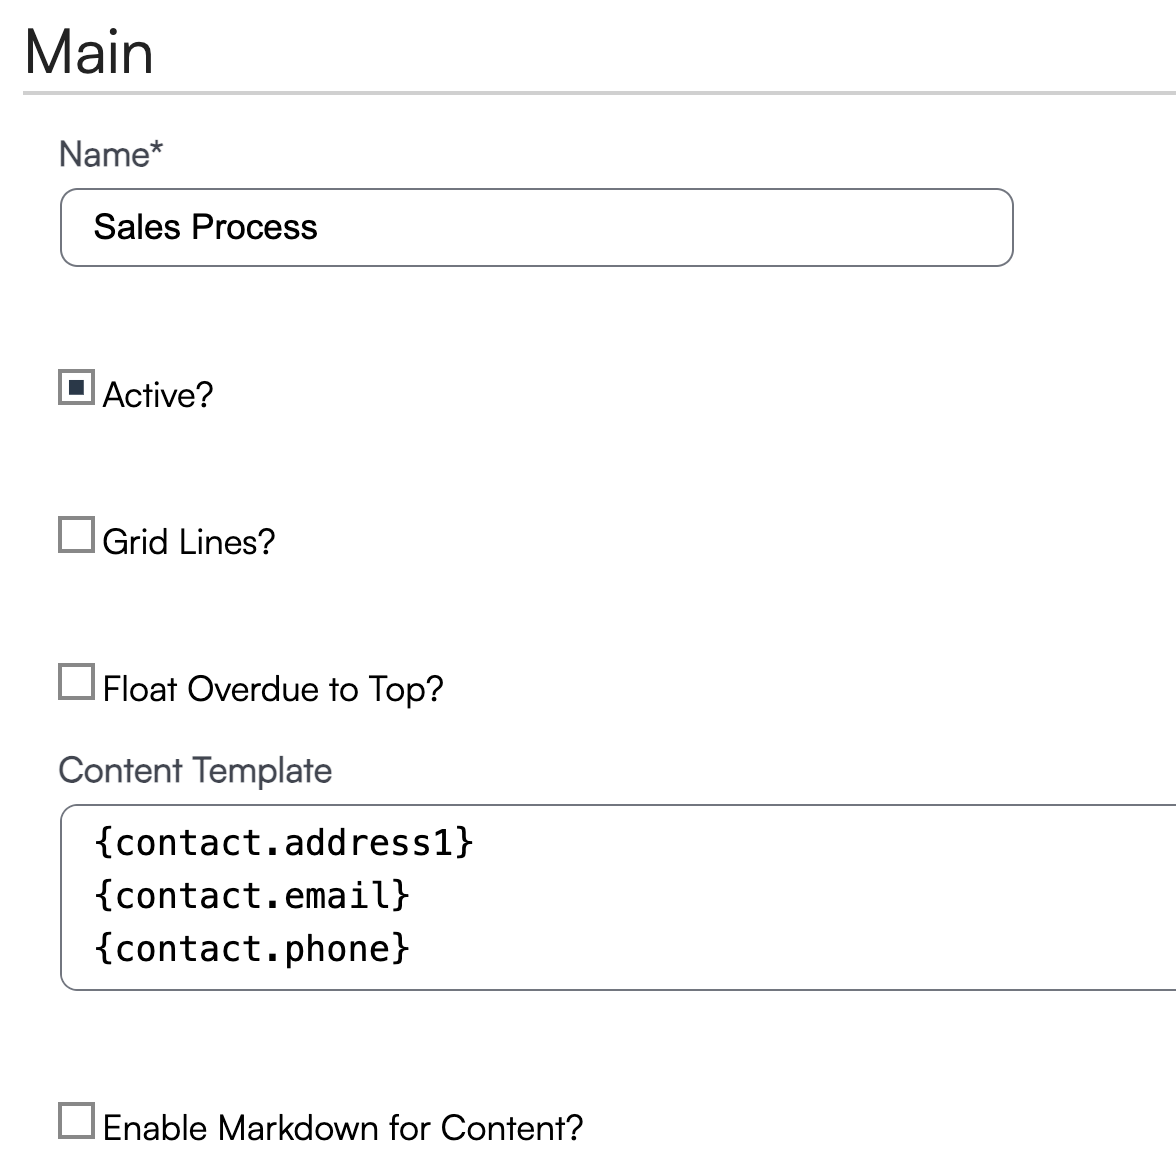Enable the Grid Lines? checkbox
The width and height of the screenshot is (1176, 1164).
tap(76, 535)
